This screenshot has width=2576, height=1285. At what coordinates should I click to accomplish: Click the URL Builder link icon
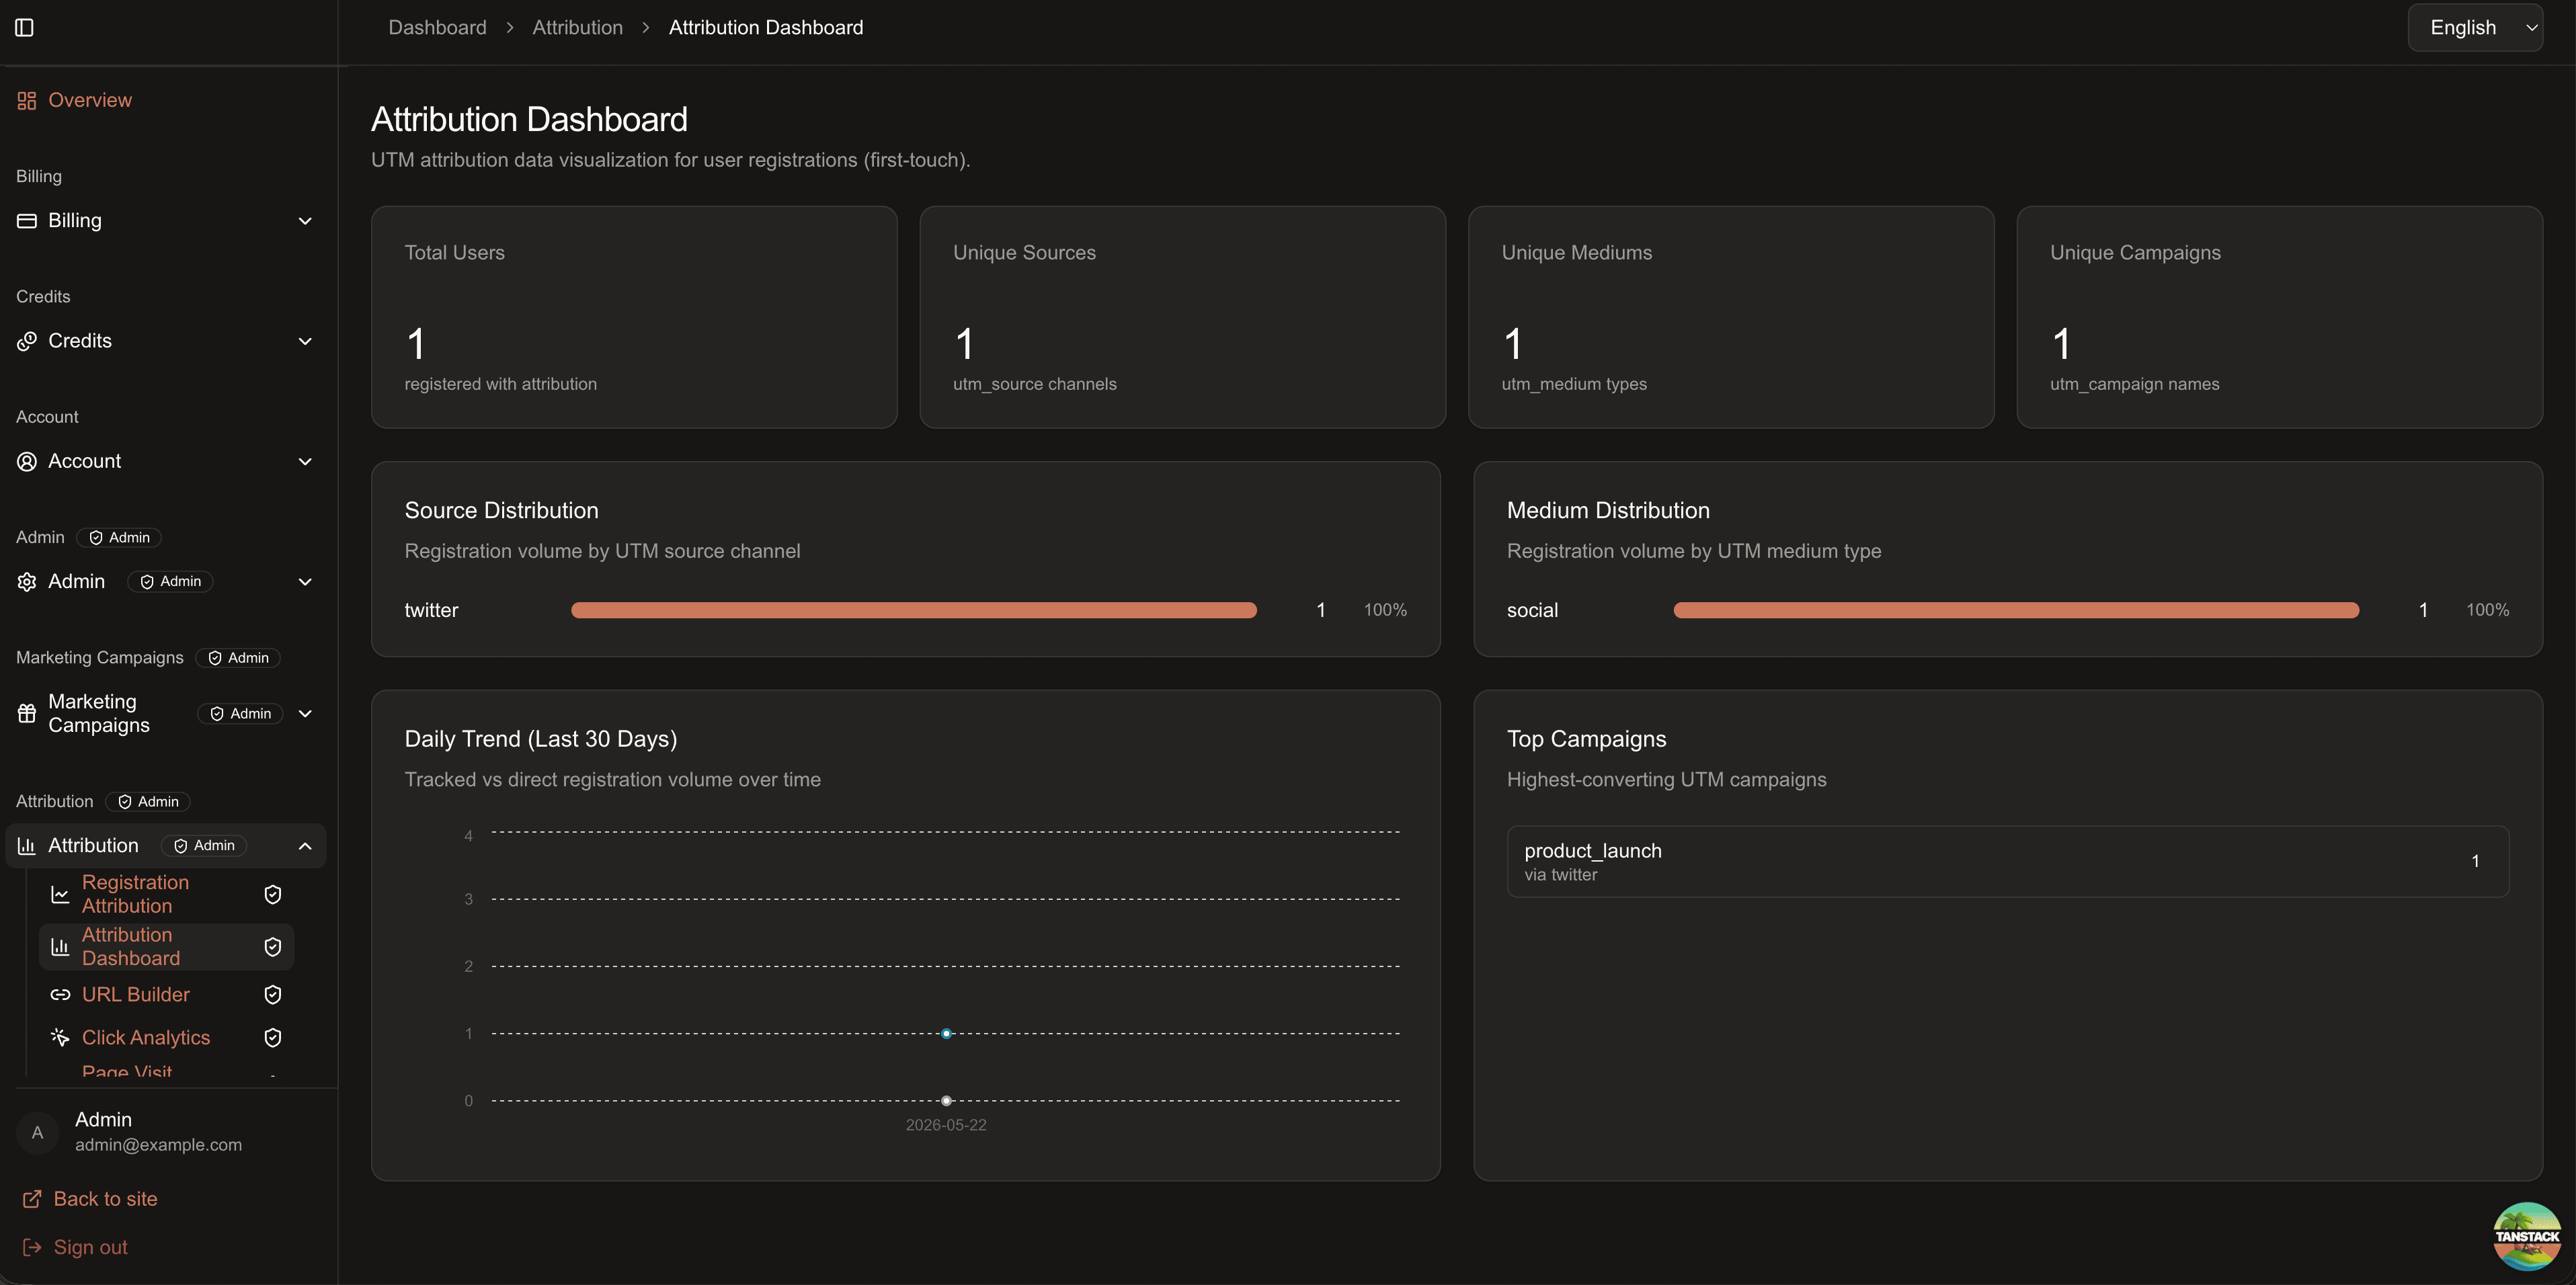point(60,995)
